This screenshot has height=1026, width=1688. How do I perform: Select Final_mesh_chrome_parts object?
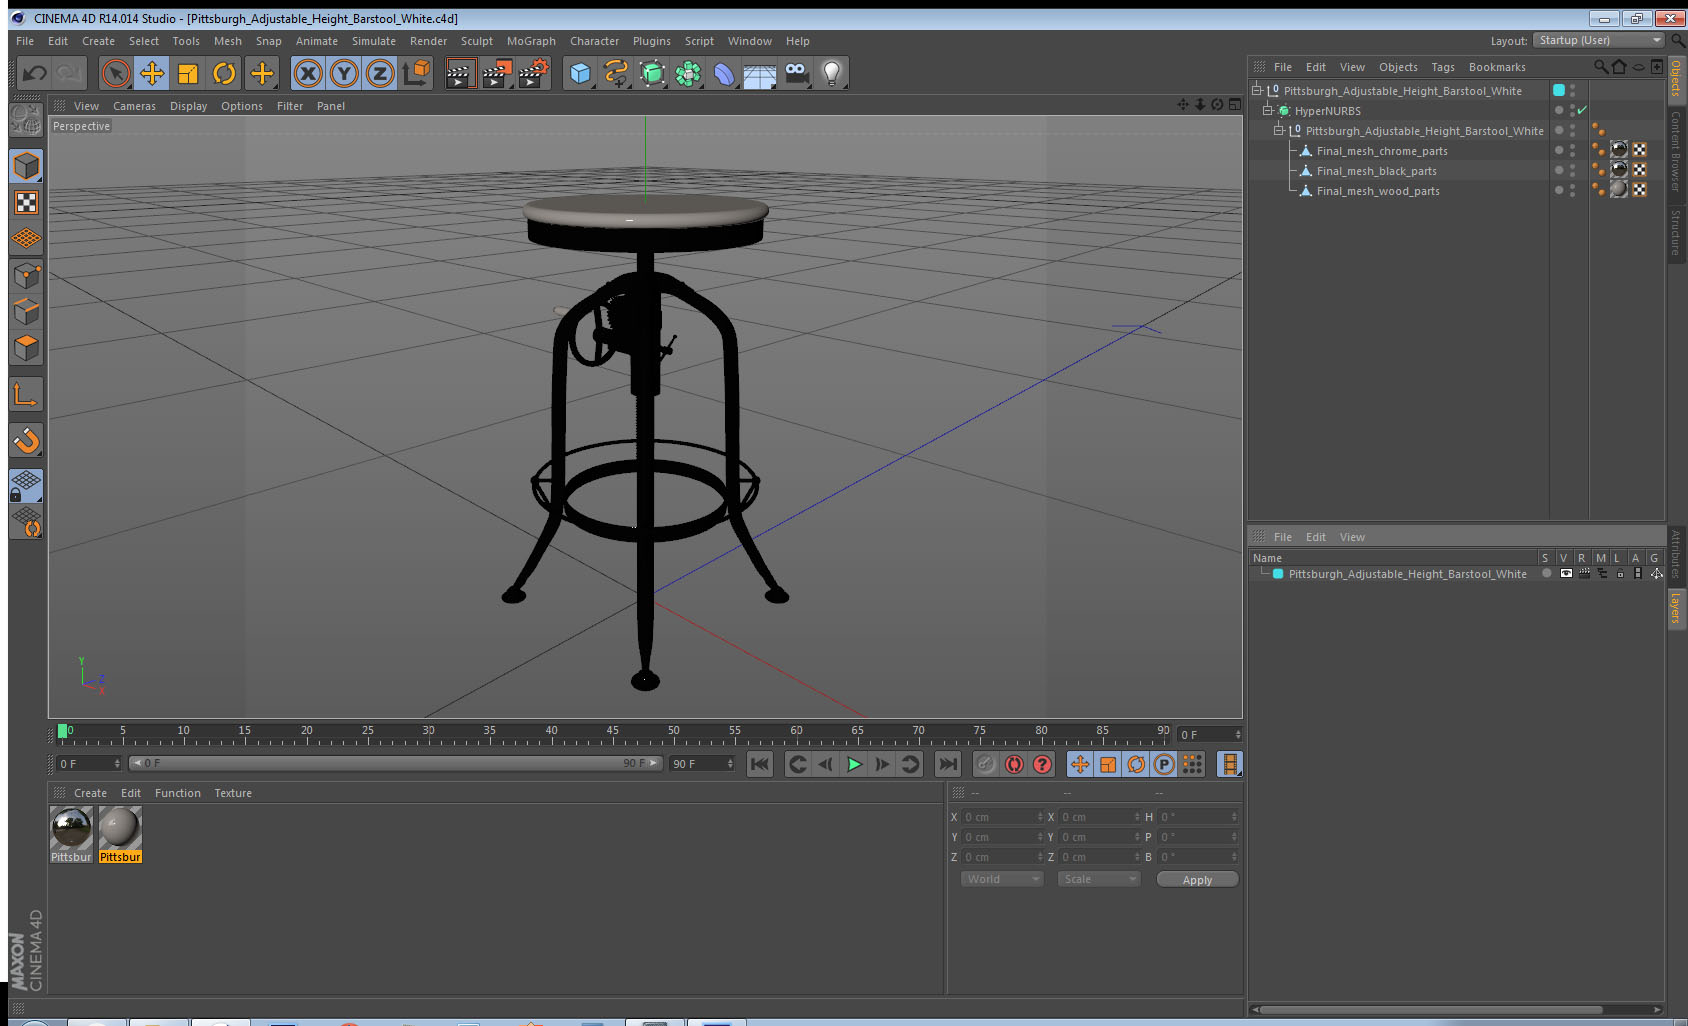(x=1382, y=151)
